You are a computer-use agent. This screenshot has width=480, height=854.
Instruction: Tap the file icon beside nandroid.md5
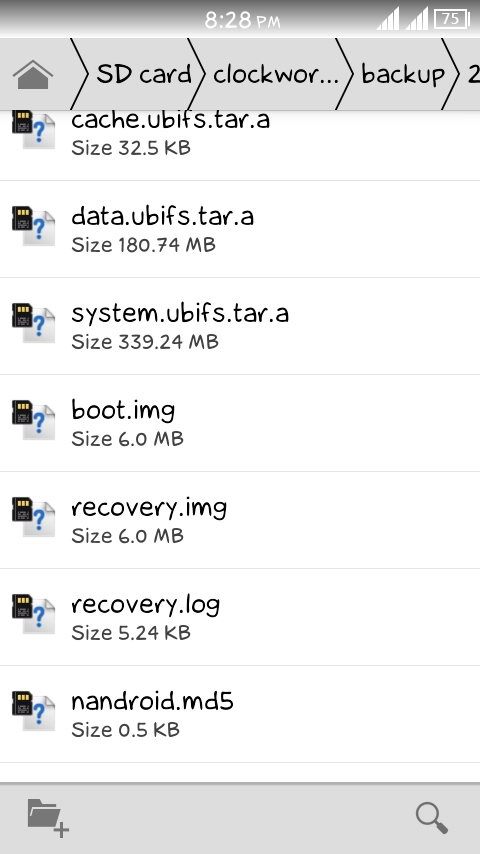point(33,711)
